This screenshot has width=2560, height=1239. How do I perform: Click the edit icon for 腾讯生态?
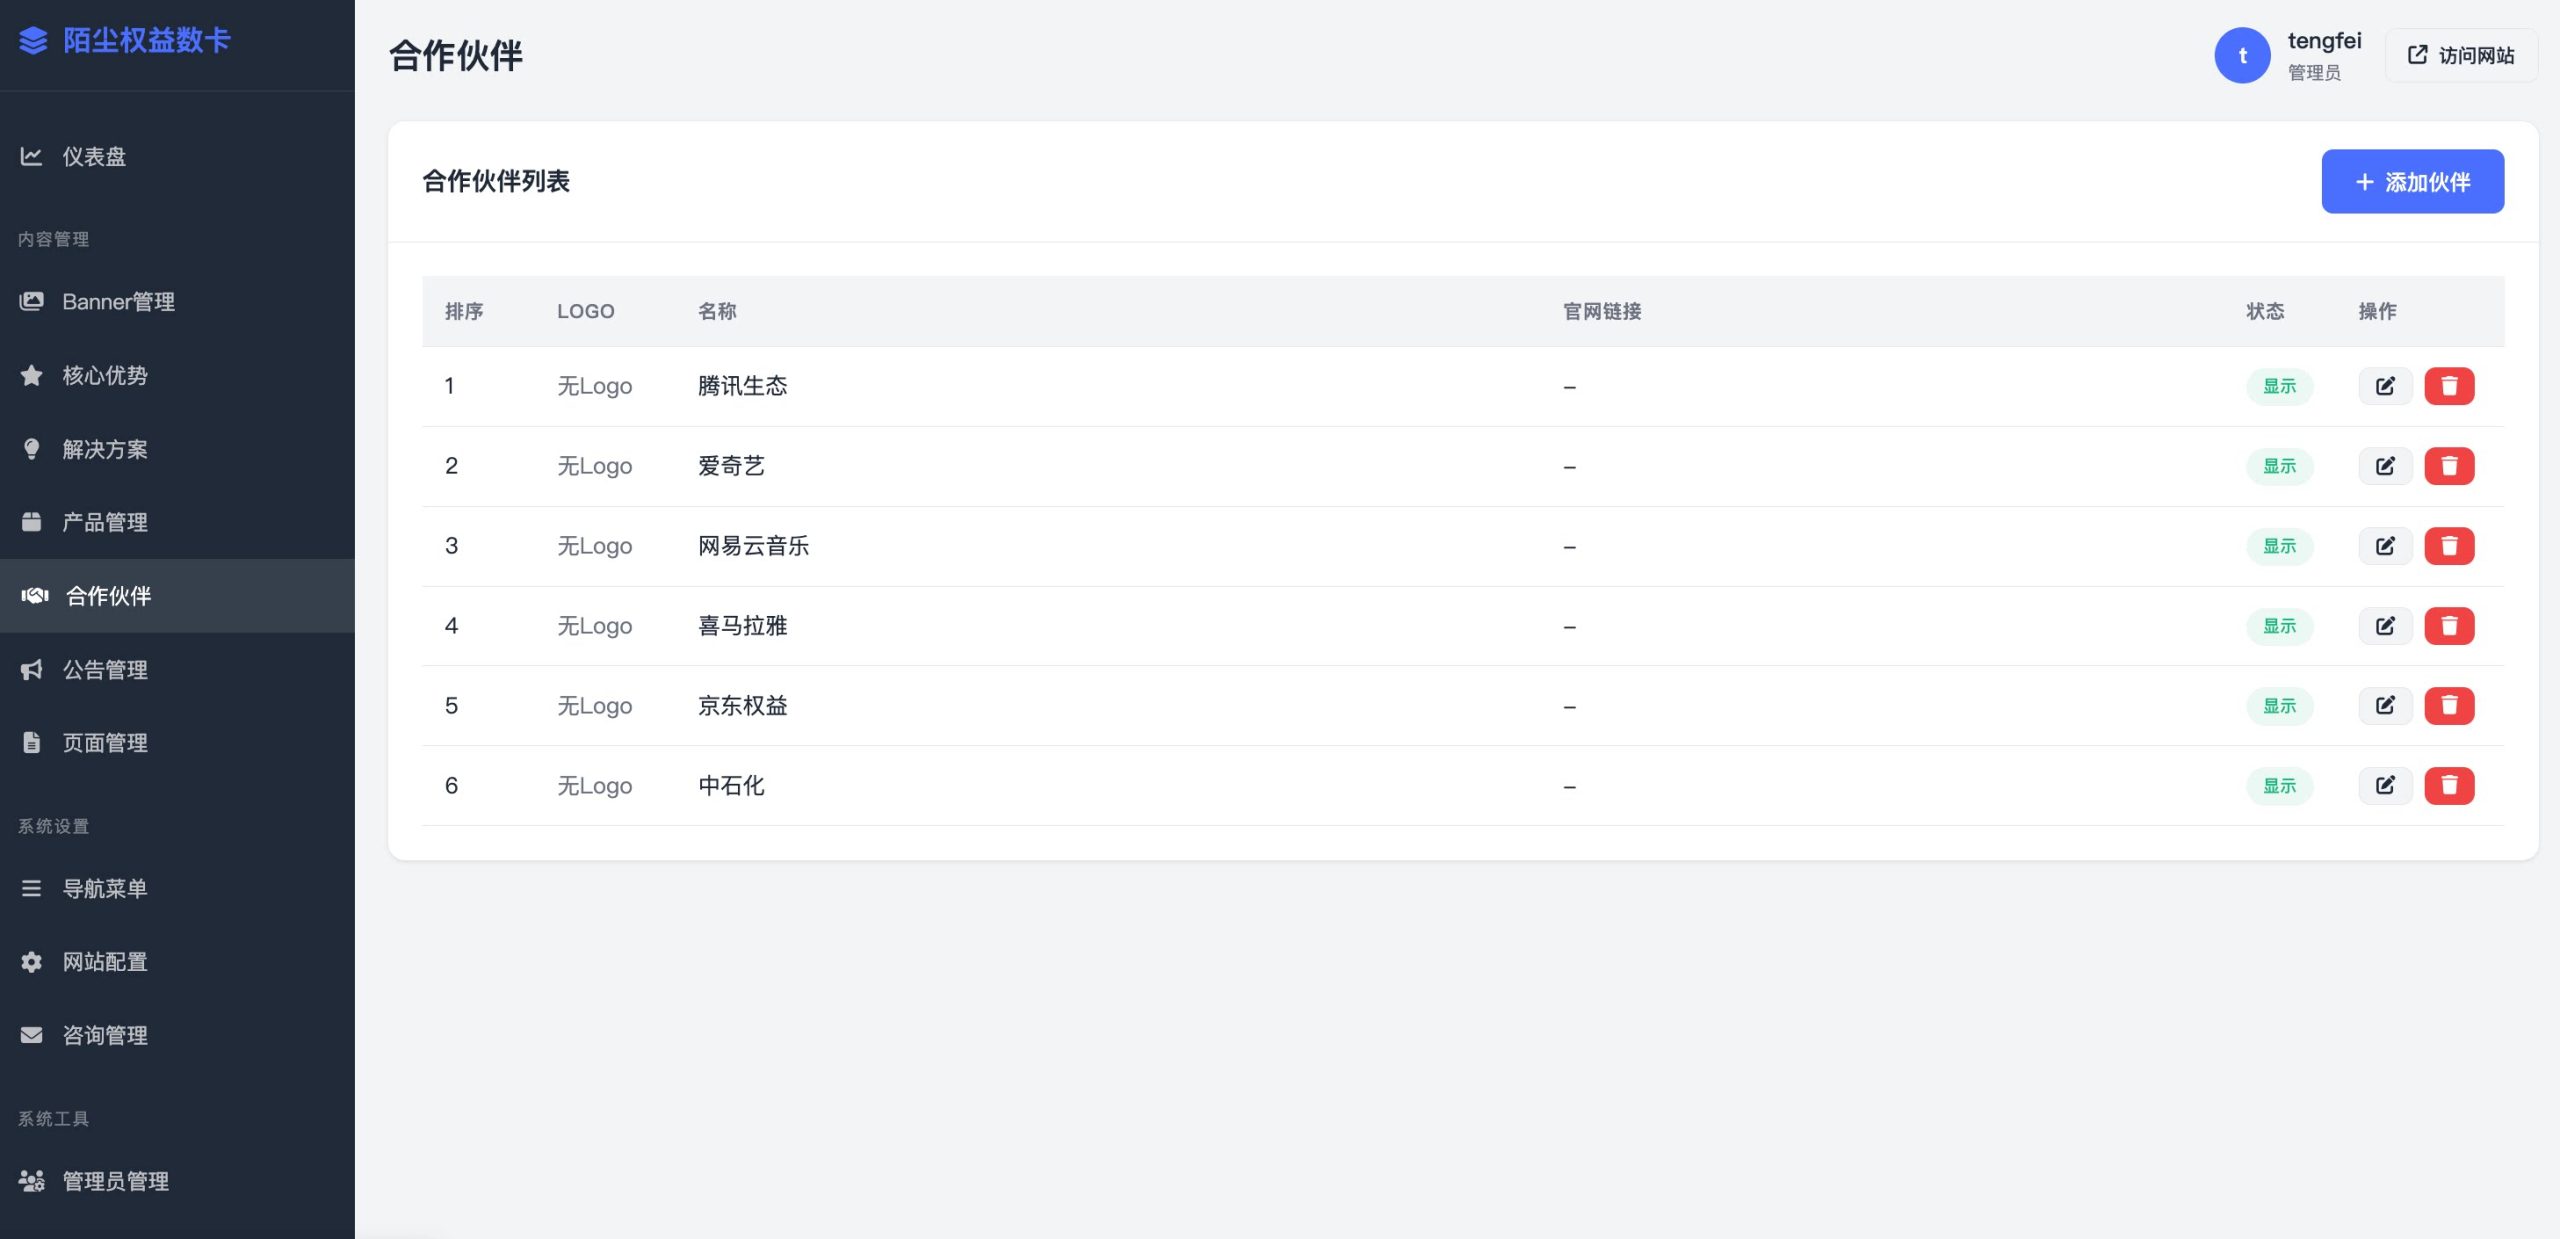2385,386
